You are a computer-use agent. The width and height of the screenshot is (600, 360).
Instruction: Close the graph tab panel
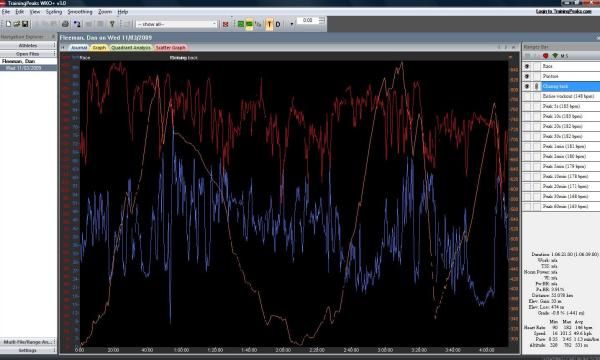pos(514,47)
